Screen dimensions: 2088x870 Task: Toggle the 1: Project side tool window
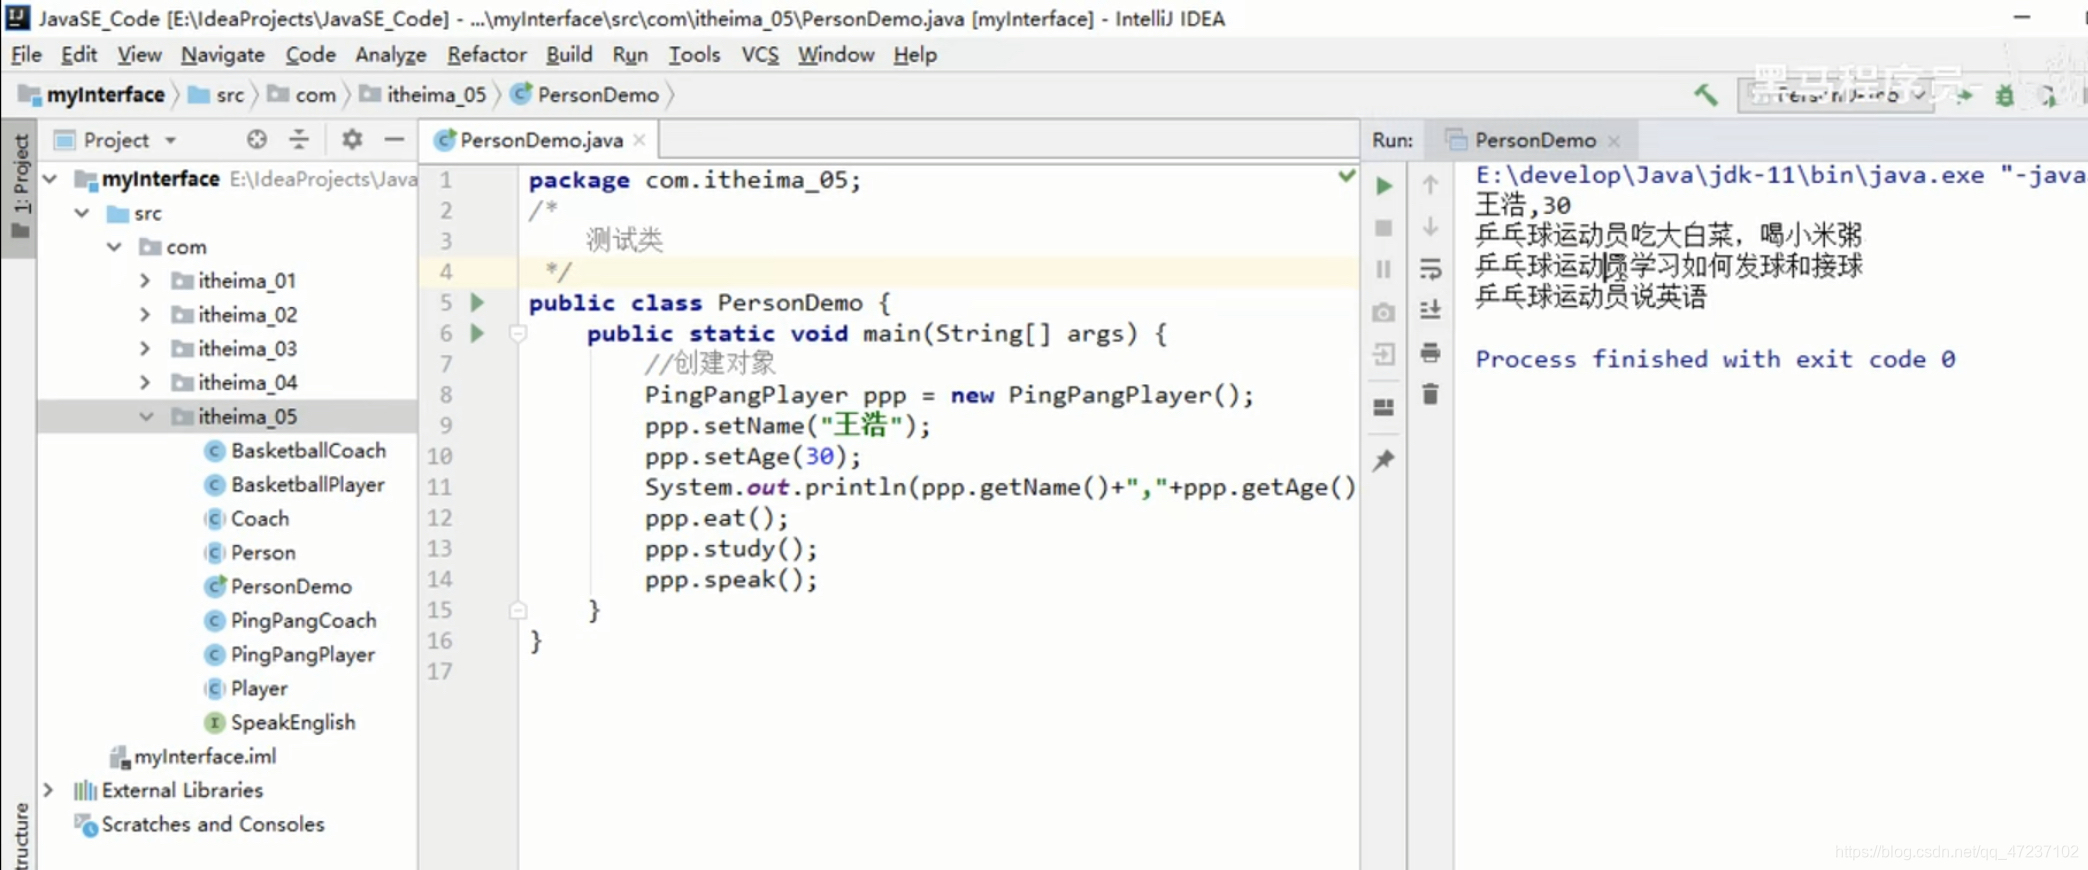pyautogui.click(x=19, y=186)
